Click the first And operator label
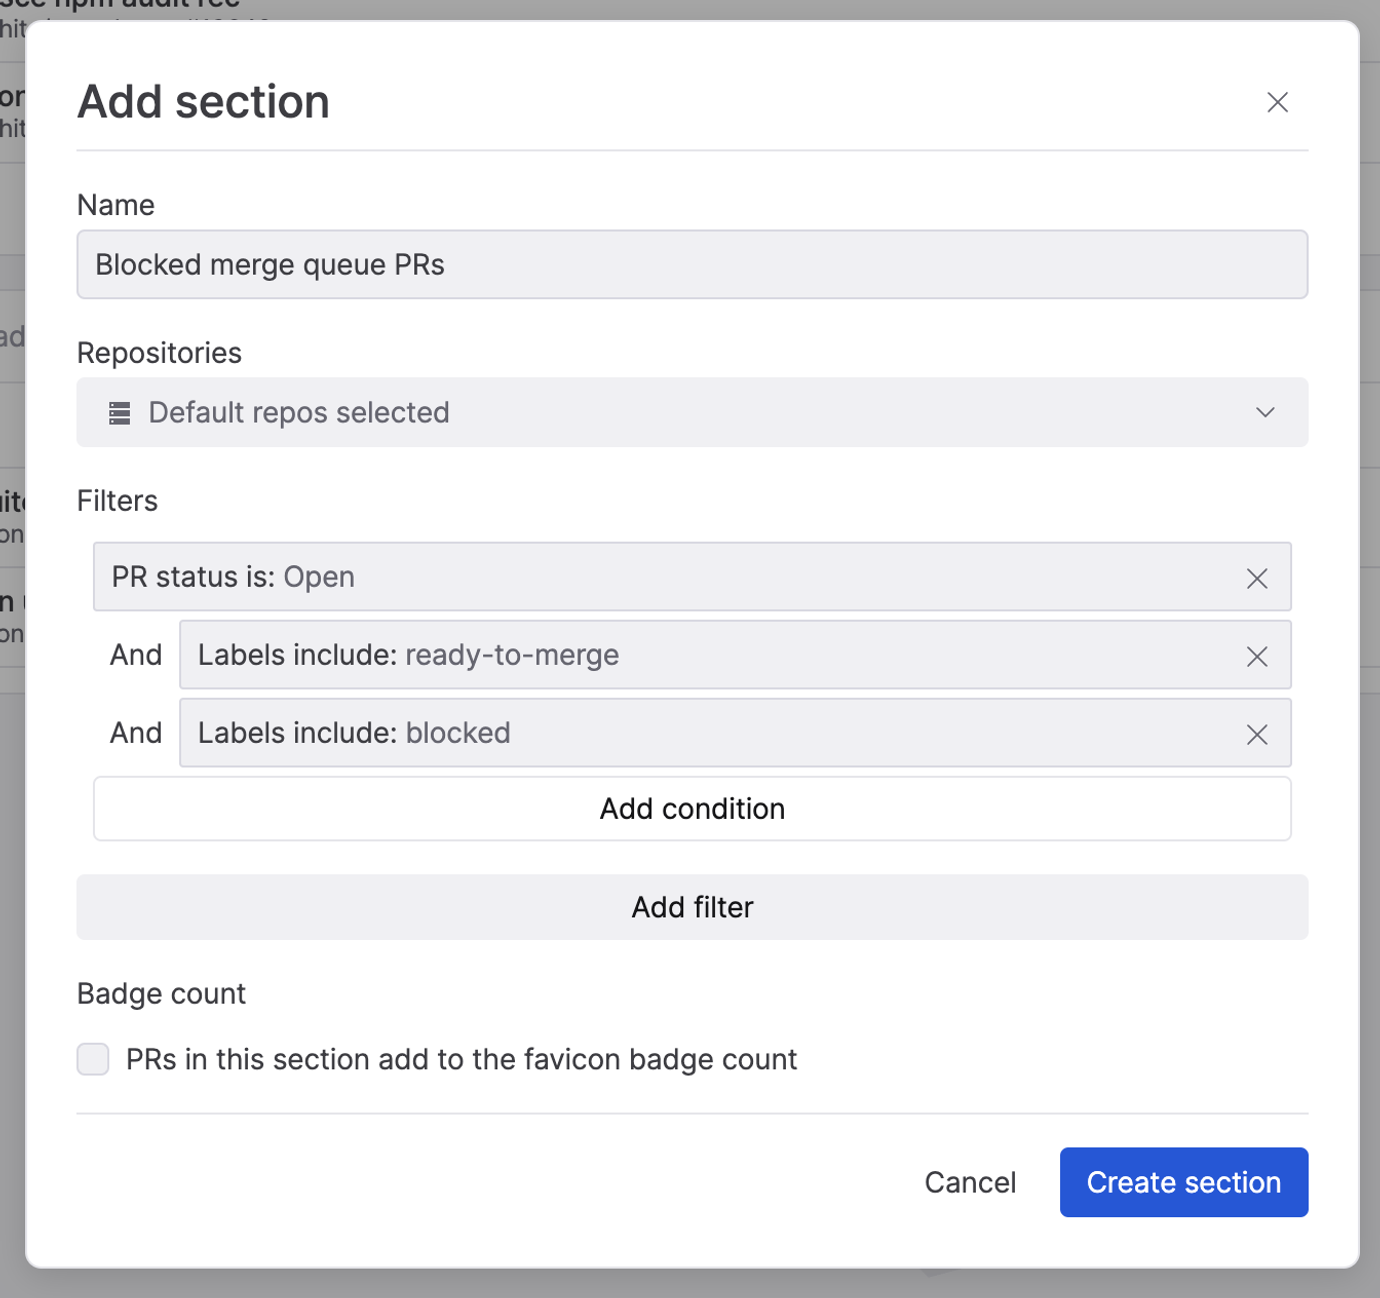Image resolution: width=1380 pixels, height=1298 pixels. click(136, 655)
